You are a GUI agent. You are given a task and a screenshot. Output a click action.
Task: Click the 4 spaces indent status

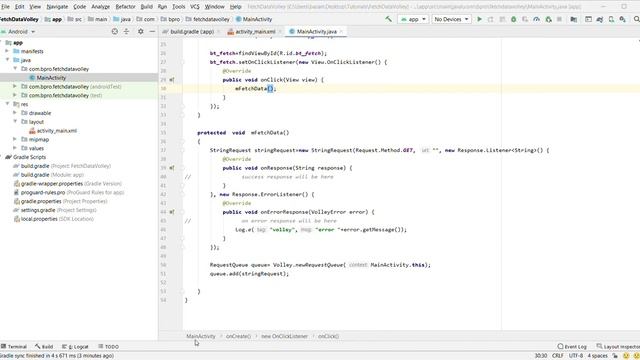point(598,356)
